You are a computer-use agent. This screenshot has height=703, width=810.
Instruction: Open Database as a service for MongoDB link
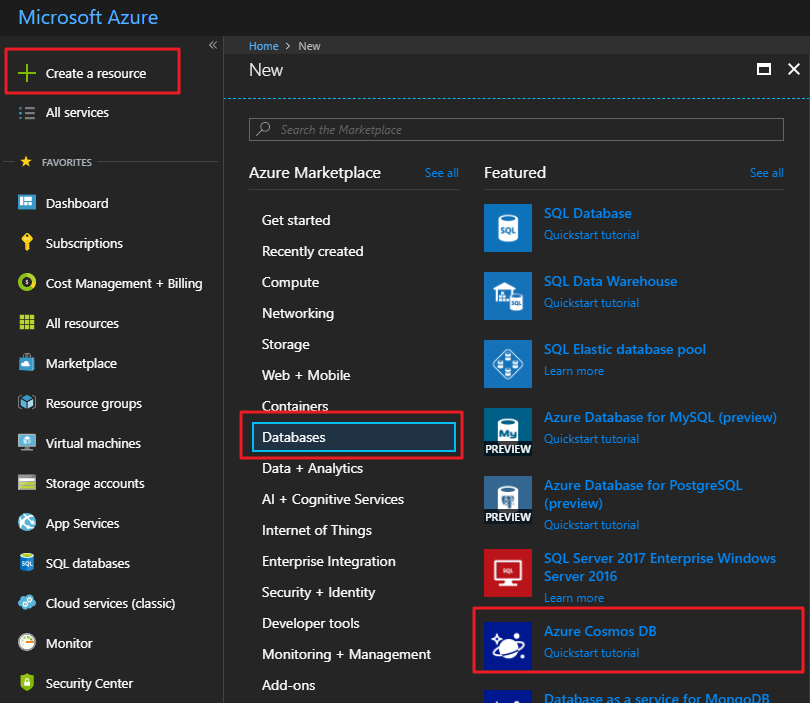coord(657,697)
